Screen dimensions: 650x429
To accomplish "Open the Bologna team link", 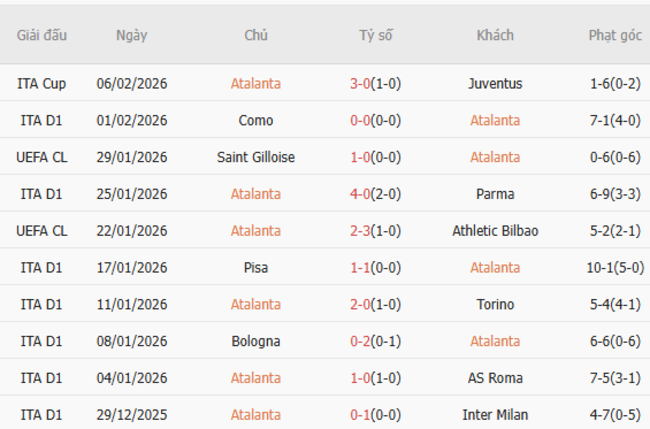I will [256, 341].
